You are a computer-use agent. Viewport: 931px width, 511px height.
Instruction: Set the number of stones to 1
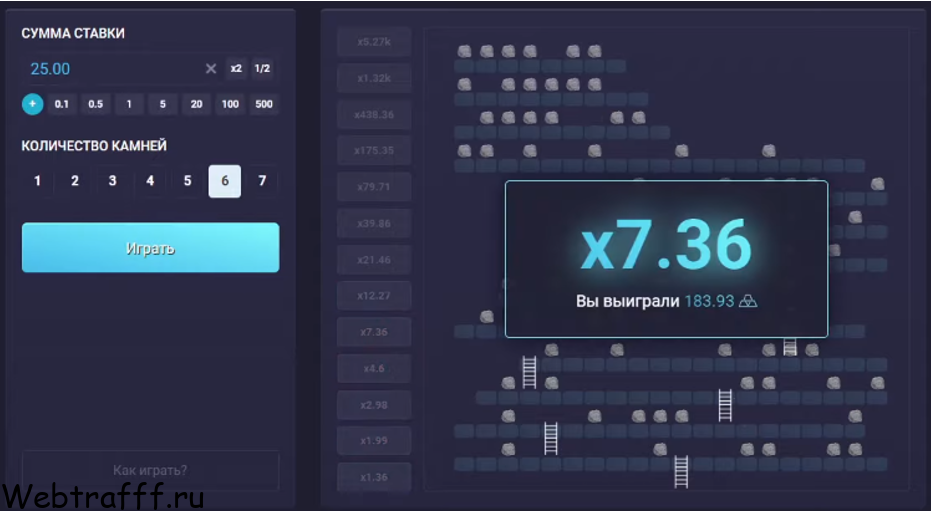tap(37, 181)
